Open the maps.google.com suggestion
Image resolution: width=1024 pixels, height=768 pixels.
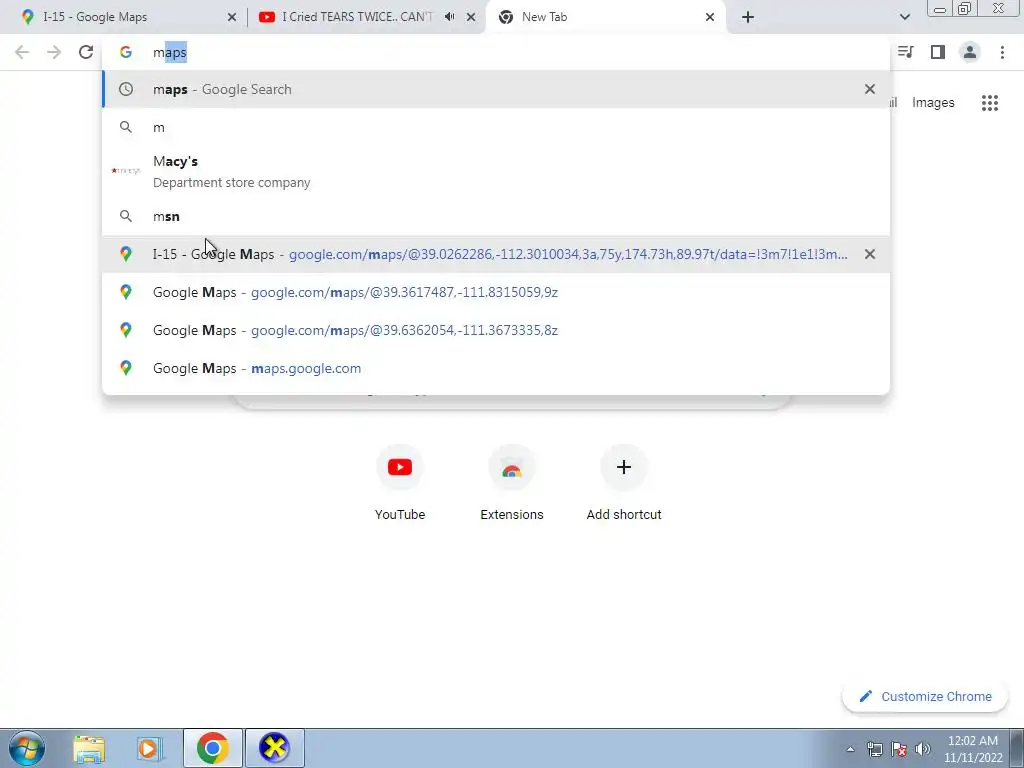point(496,368)
